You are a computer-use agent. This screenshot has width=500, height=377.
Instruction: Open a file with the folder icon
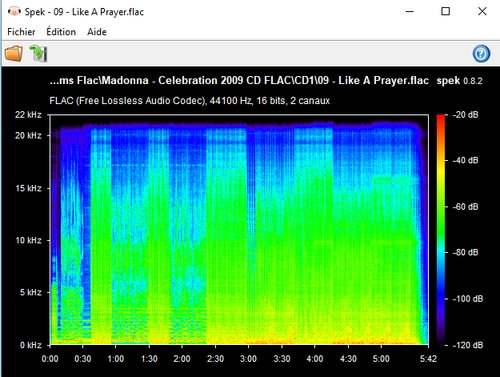pyautogui.click(x=14, y=53)
